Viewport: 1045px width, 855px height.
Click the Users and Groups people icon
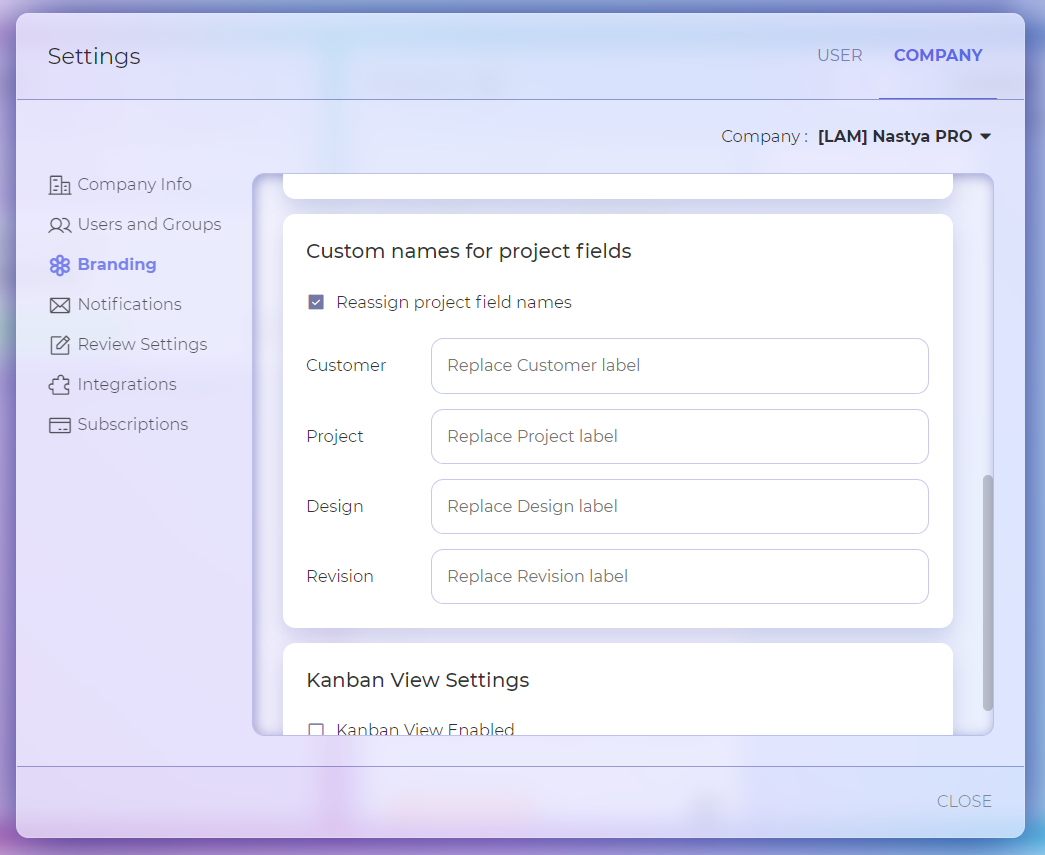(x=59, y=225)
